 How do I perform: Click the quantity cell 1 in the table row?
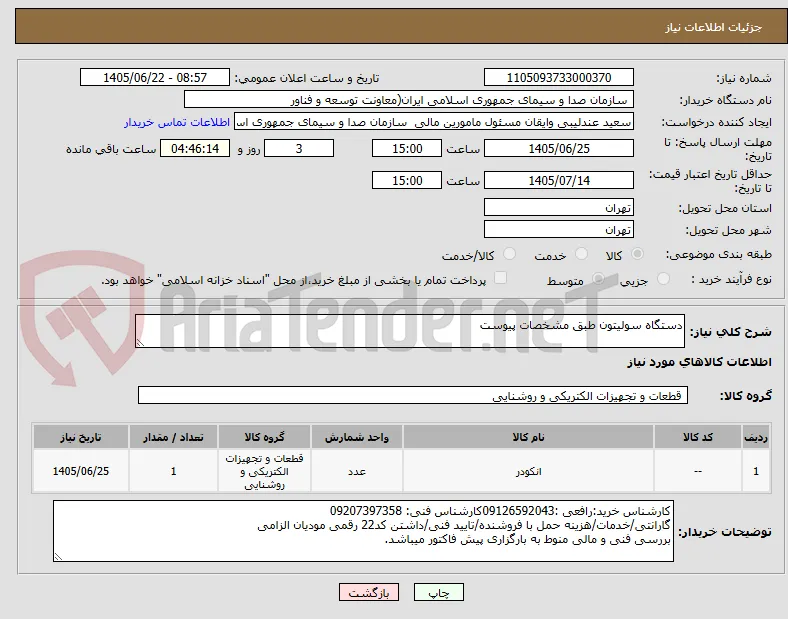tap(173, 471)
